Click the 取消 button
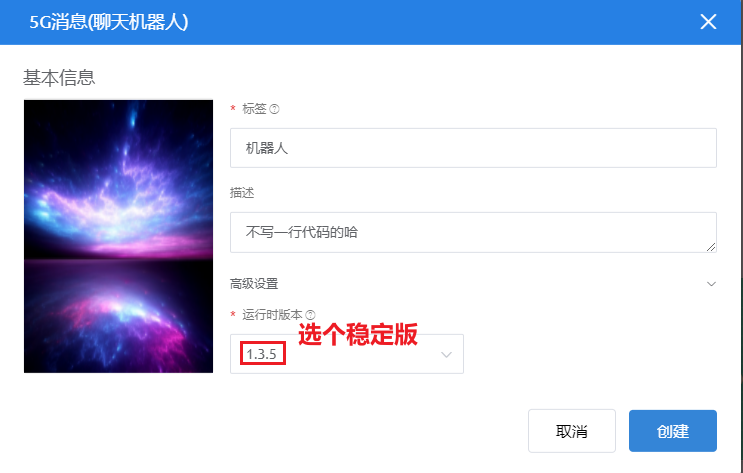 click(x=572, y=431)
